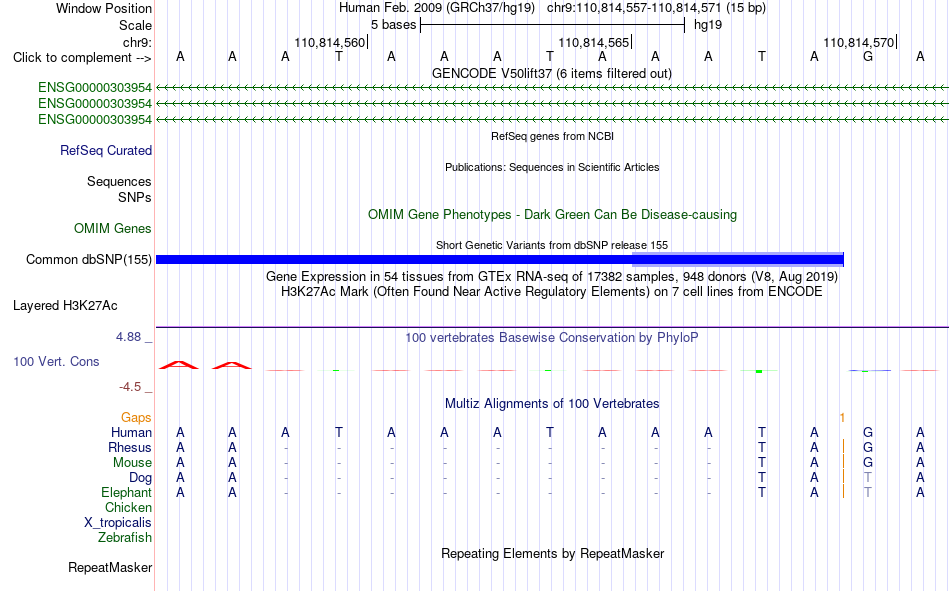Click the H3K27Ac Mark ENCODE track title
This screenshot has width=950, height=591.
click(552, 292)
